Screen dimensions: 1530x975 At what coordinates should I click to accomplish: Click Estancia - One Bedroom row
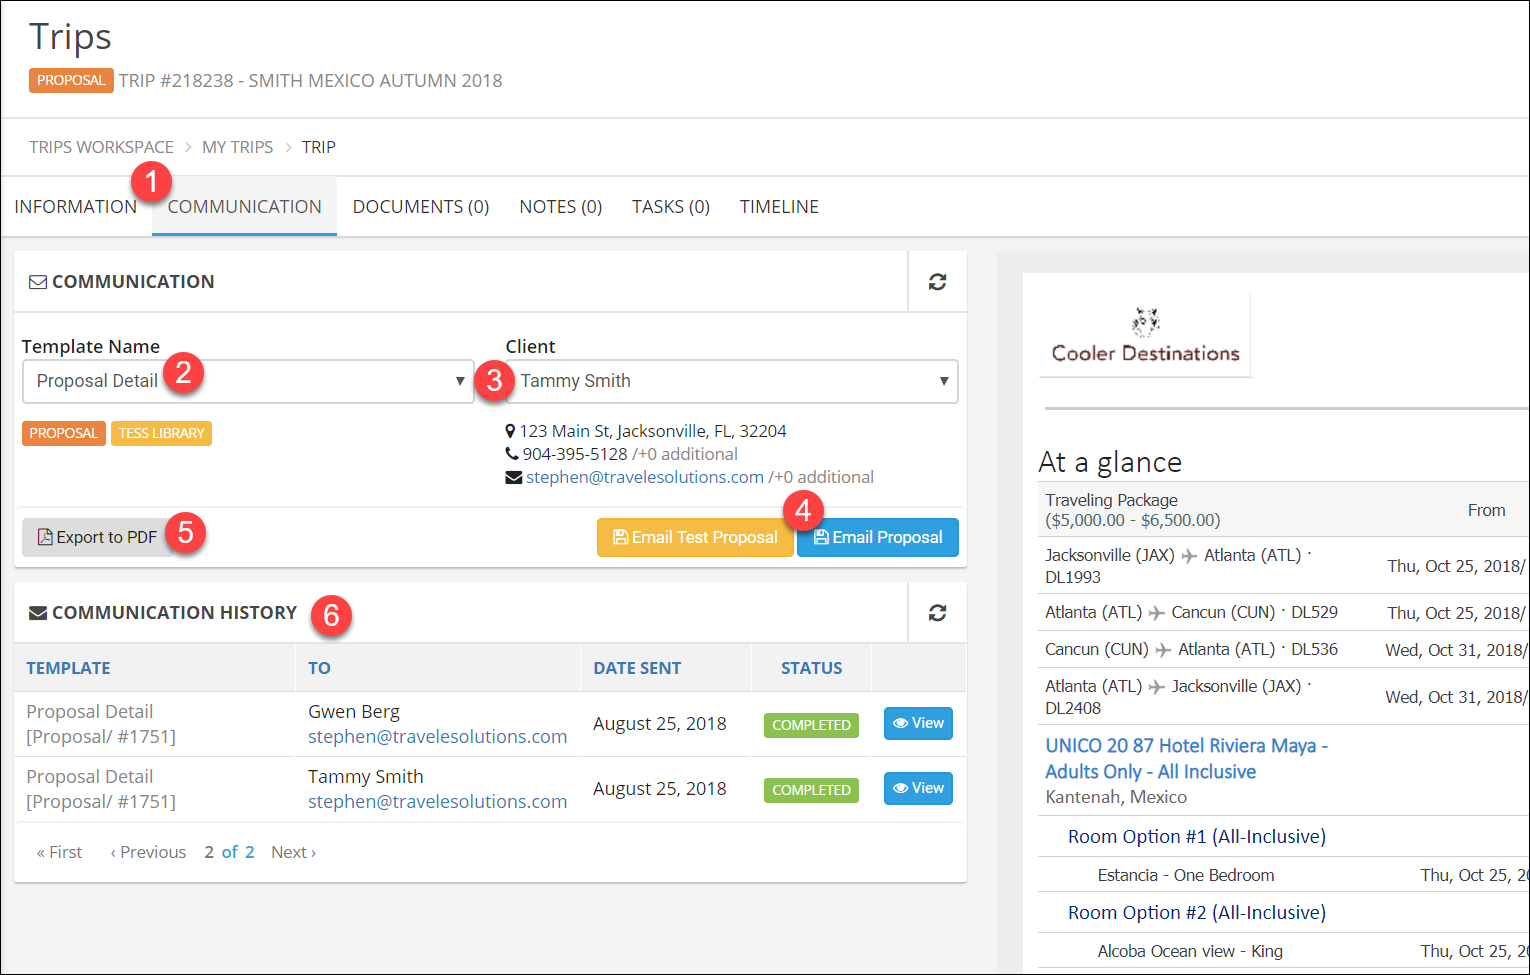click(x=1284, y=875)
